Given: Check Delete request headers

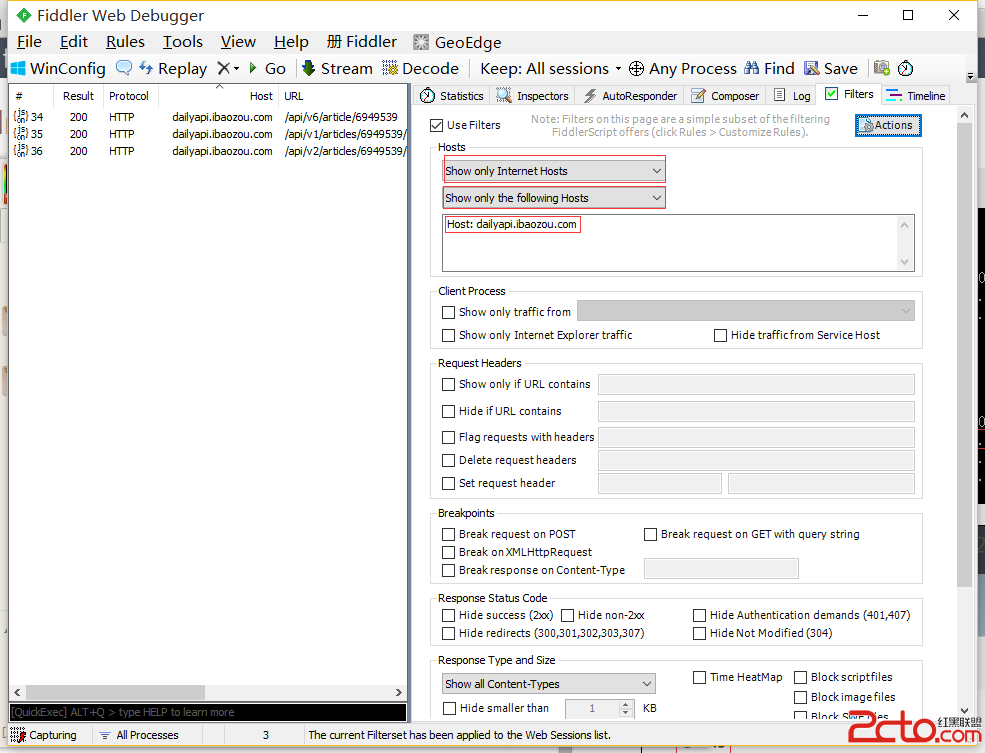Looking at the screenshot, I should coord(449,460).
